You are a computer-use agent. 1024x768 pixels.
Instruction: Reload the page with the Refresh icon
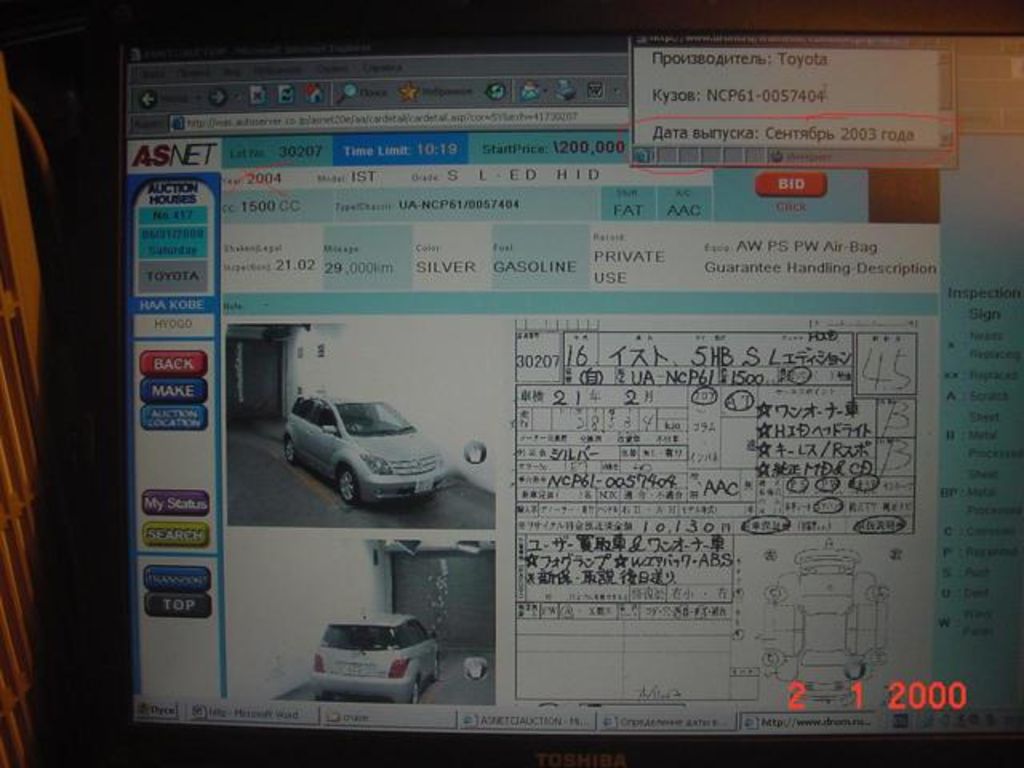pyautogui.click(x=286, y=95)
